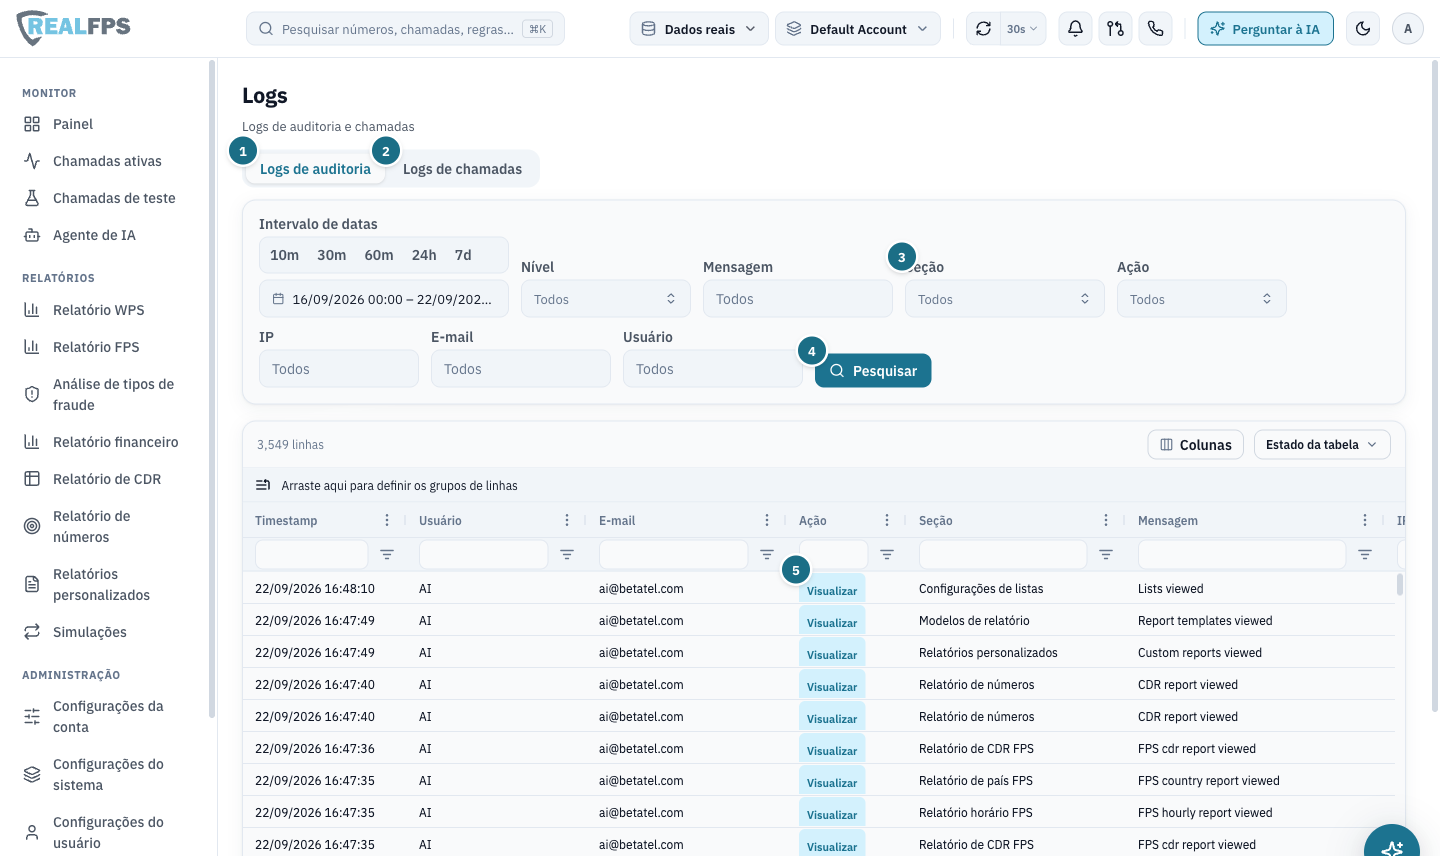
Task: Open Relatório WPS
Action: 110,310
